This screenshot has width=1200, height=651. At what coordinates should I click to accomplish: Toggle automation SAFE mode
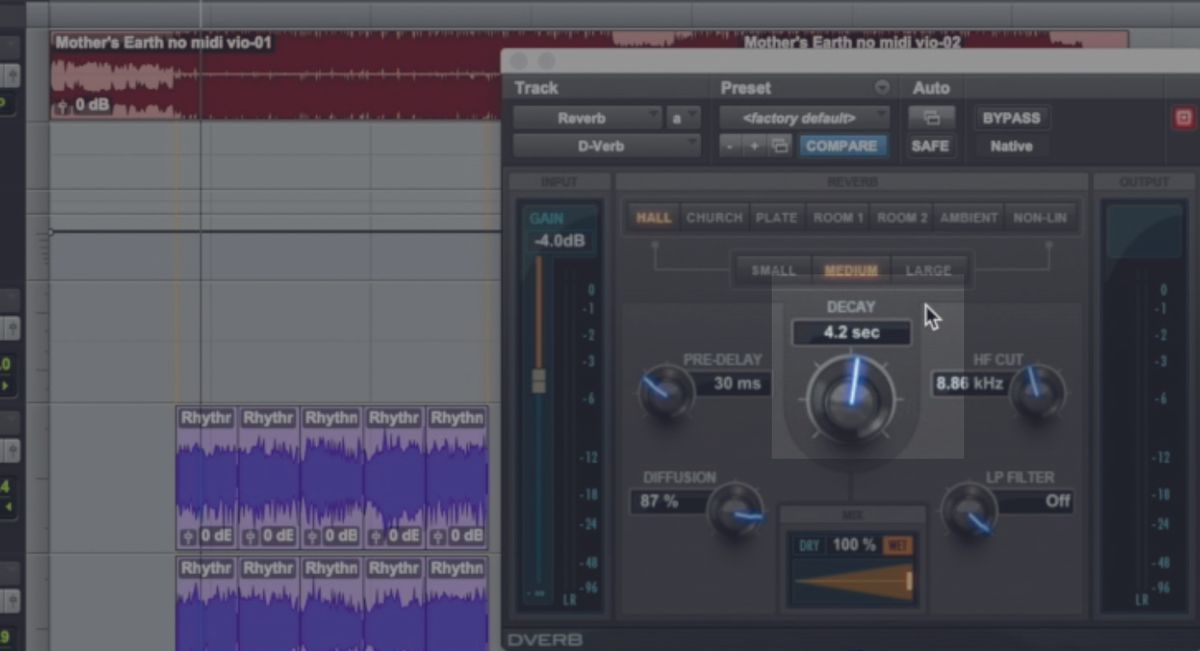click(x=930, y=146)
